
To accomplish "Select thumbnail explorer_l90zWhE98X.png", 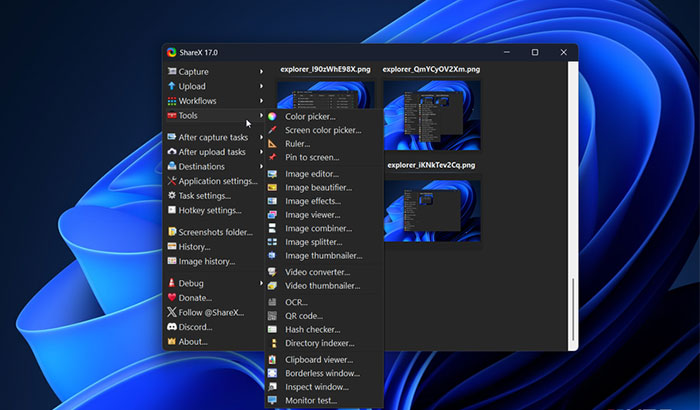I will point(325,95).
